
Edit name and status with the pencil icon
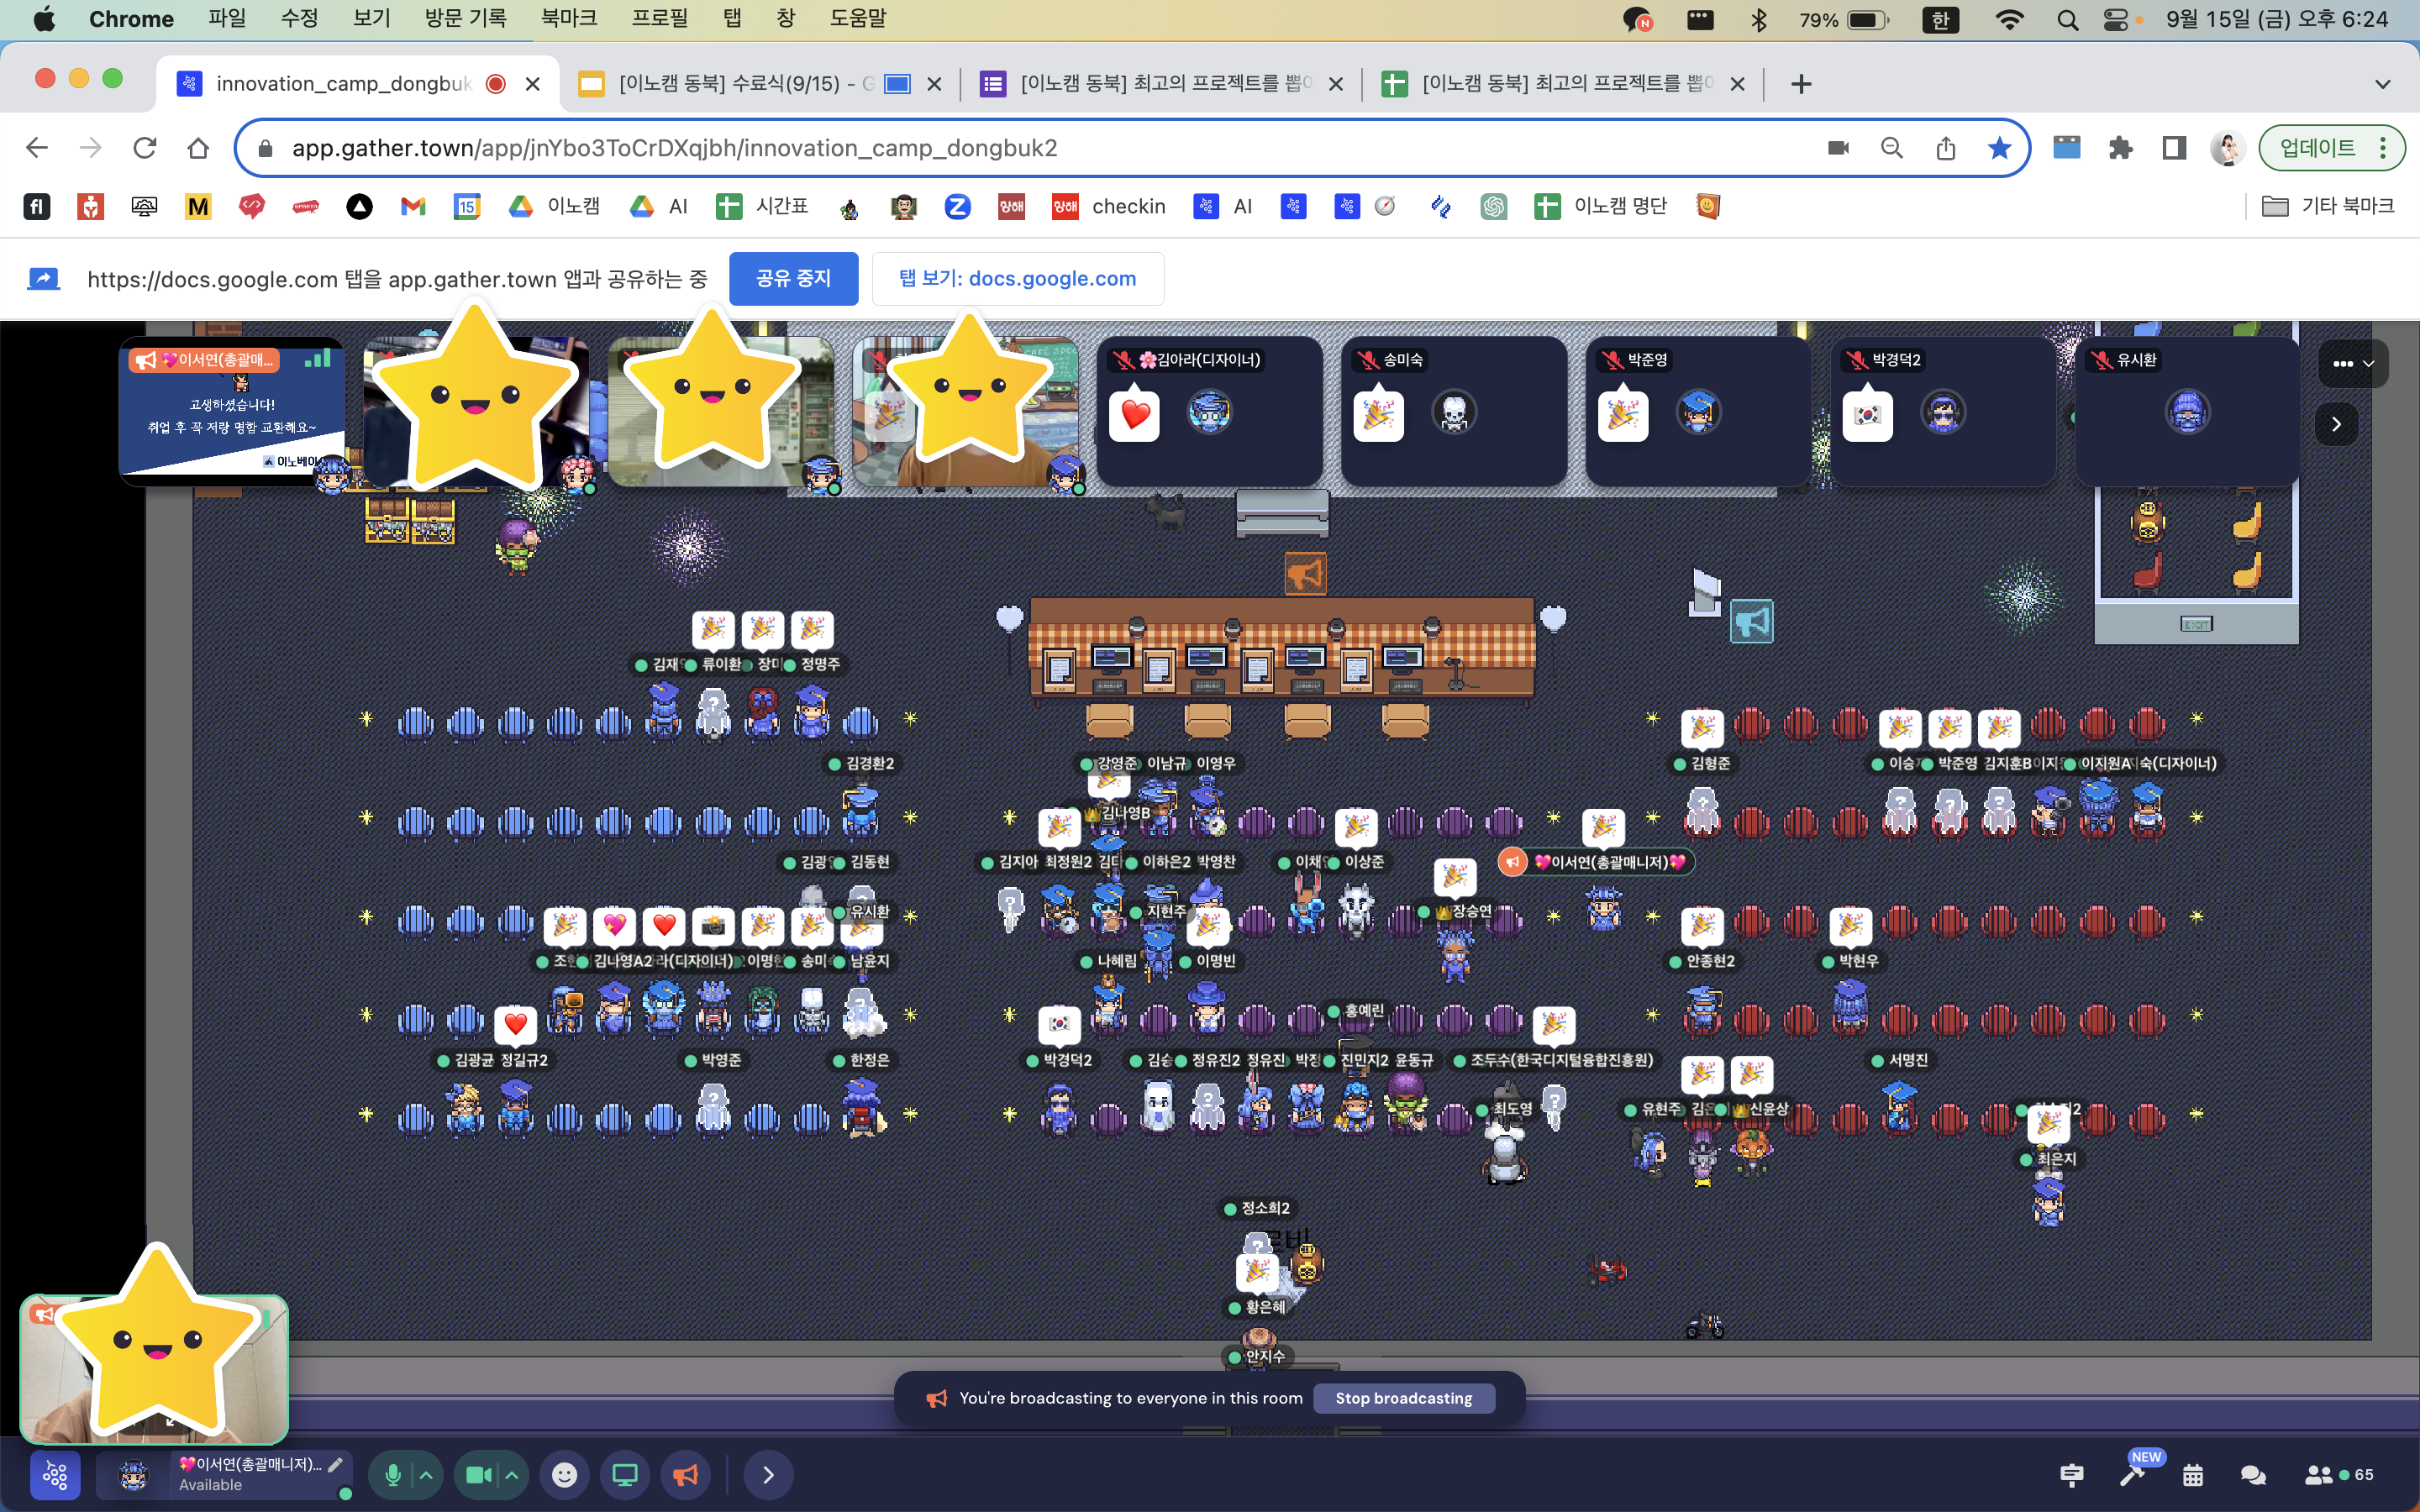coord(335,1465)
